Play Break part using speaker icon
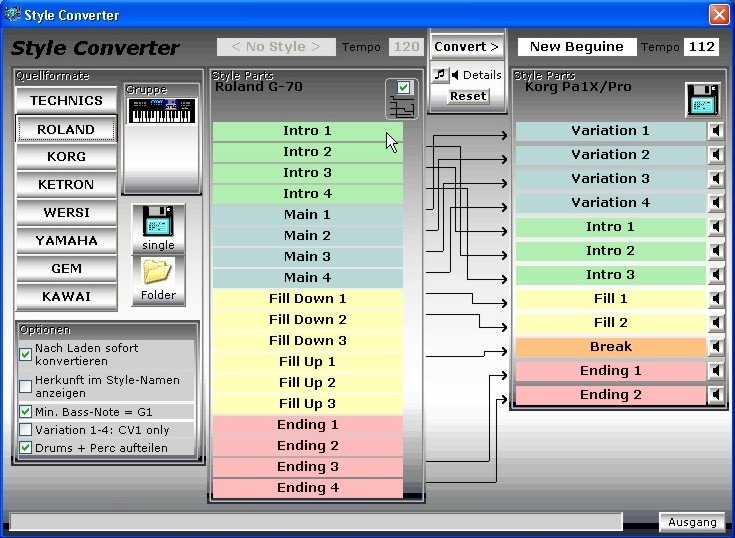735x538 pixels. (x=715, y=347)
